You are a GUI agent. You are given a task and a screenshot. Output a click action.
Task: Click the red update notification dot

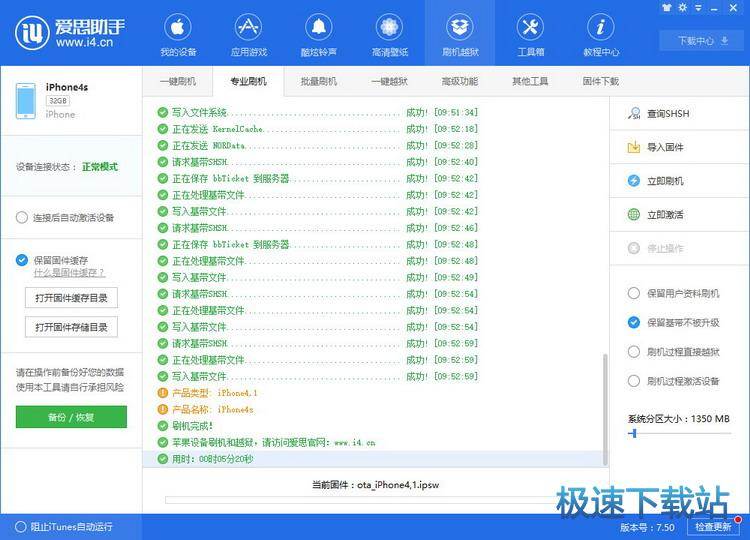pyautogui.click(x=738, y=519)
